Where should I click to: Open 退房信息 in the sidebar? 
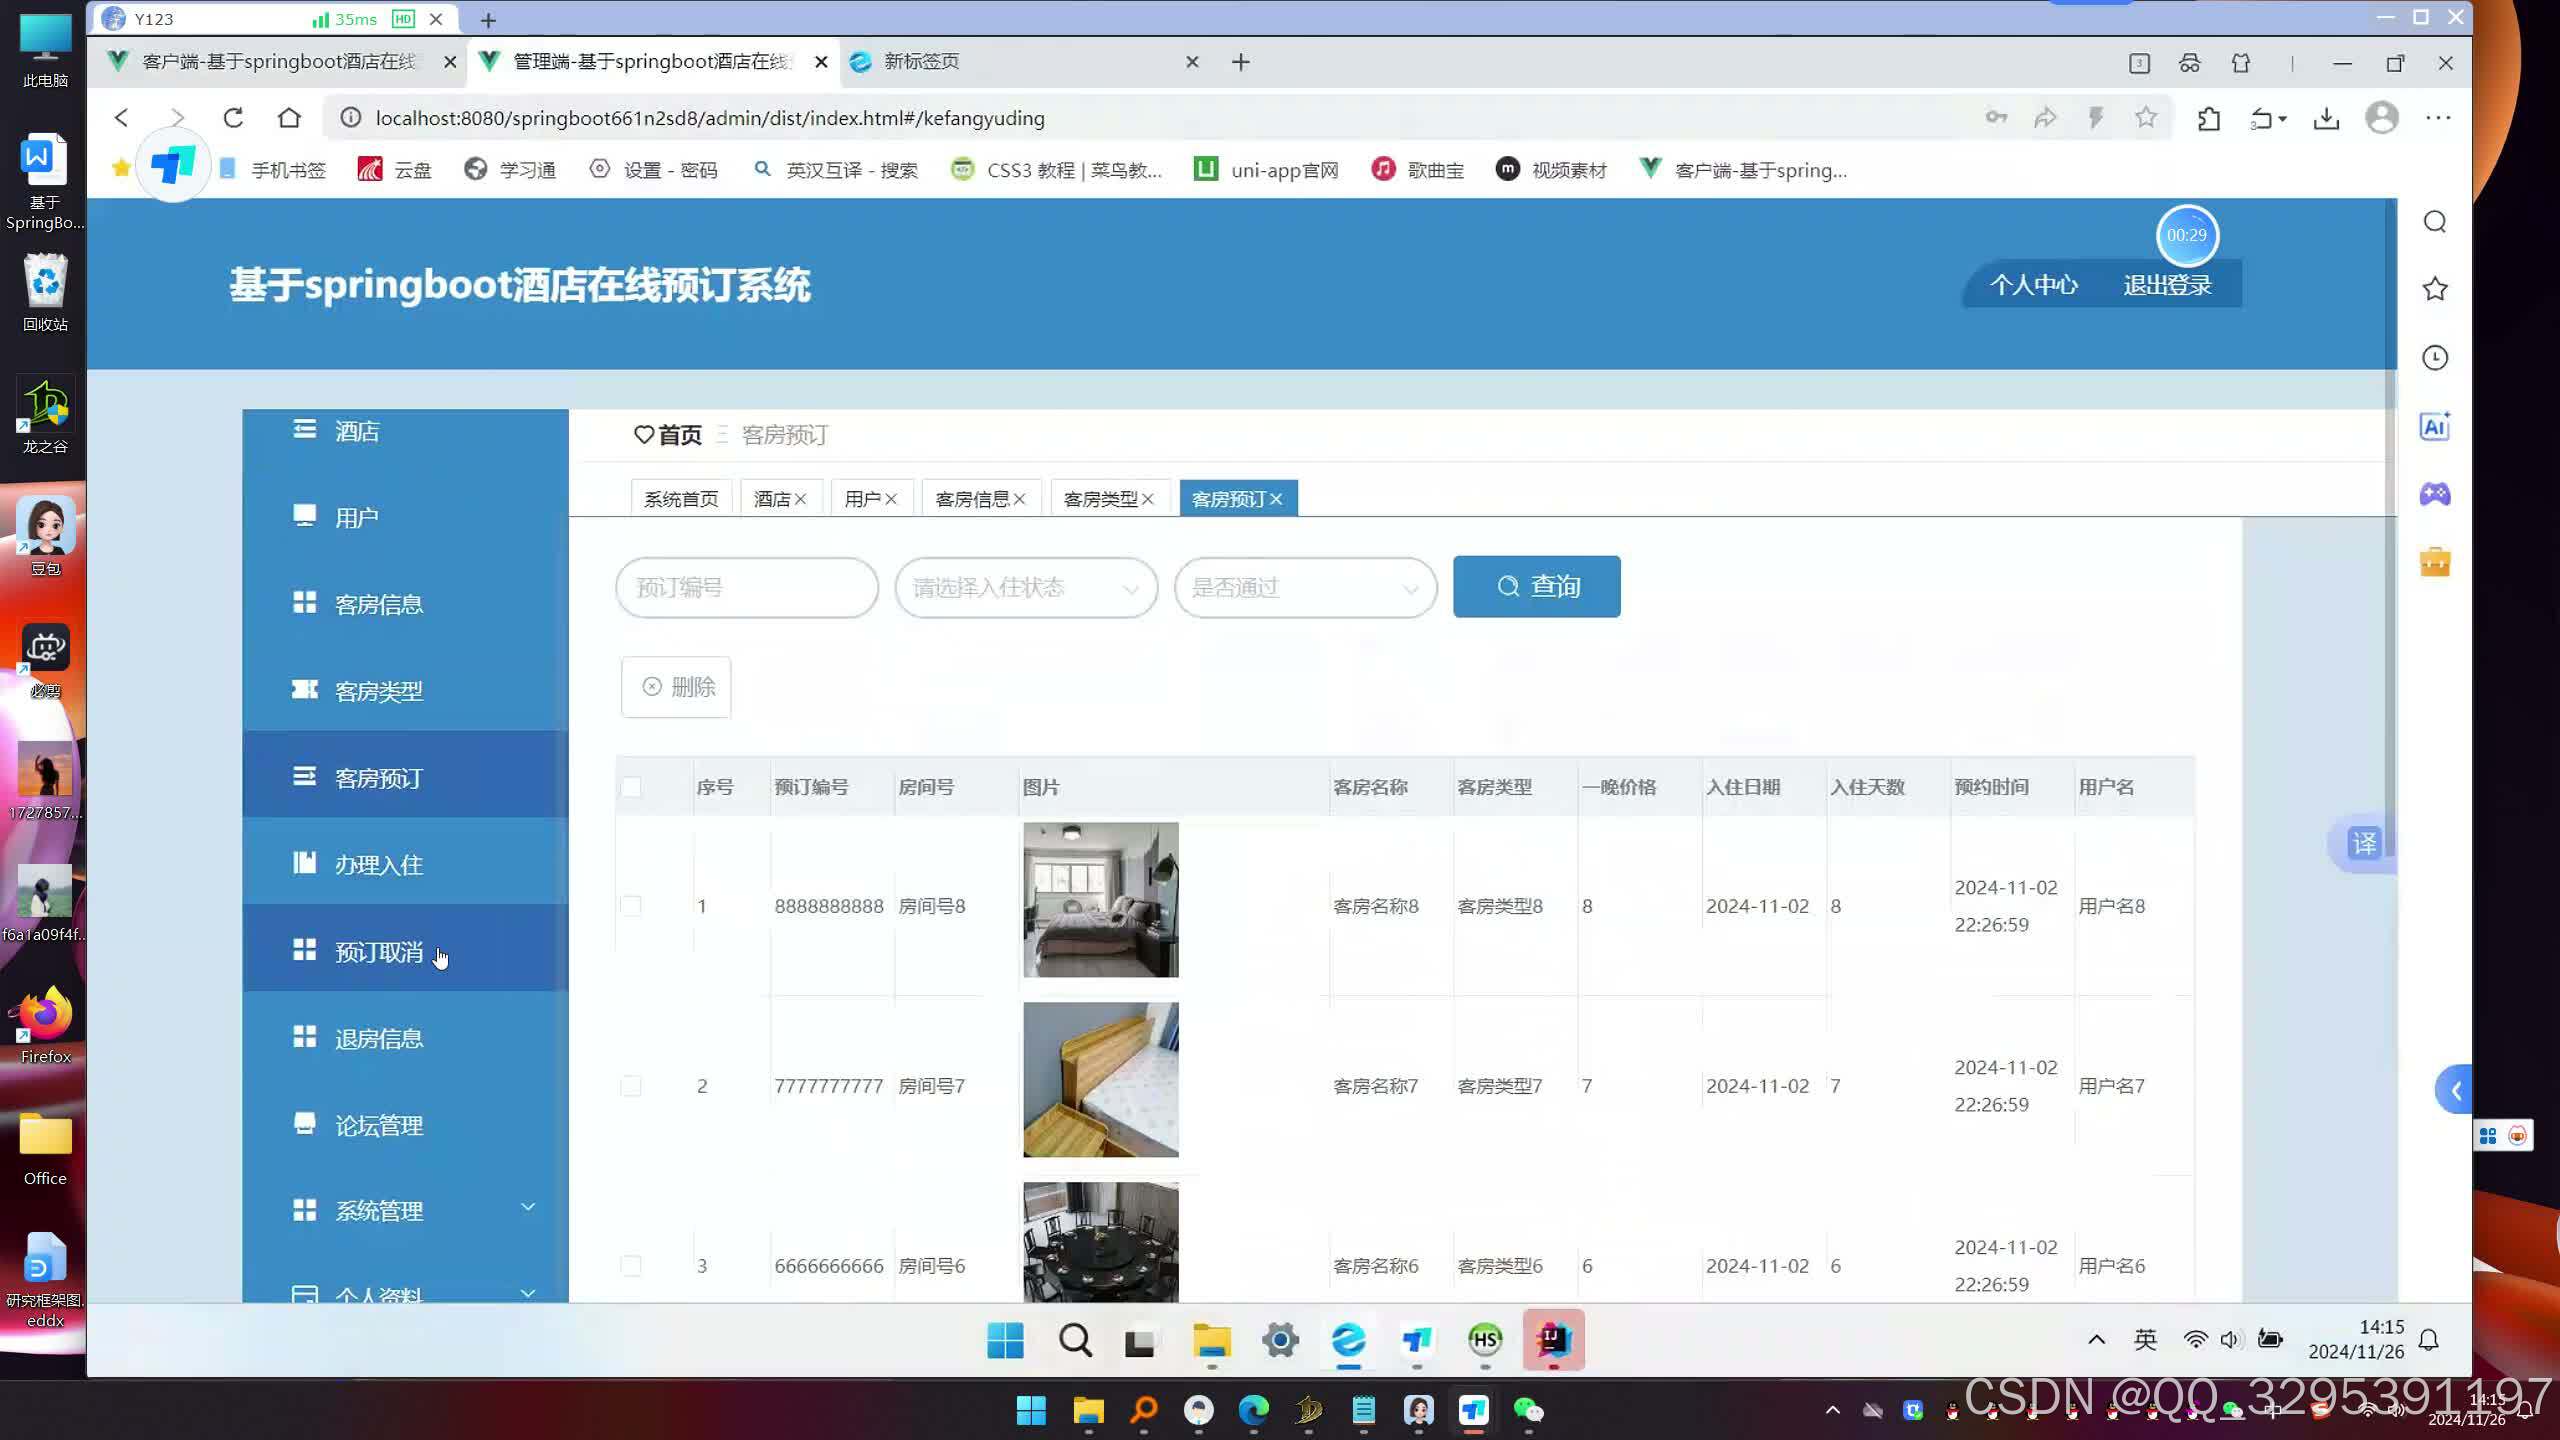(x=405, y=1039)
